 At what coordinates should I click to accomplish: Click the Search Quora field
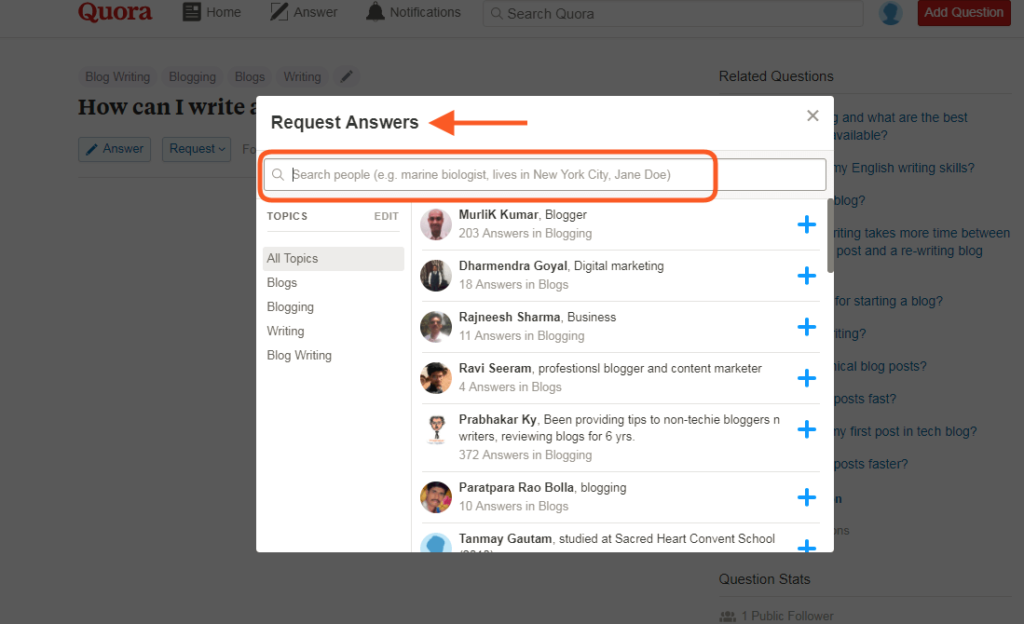673,14
